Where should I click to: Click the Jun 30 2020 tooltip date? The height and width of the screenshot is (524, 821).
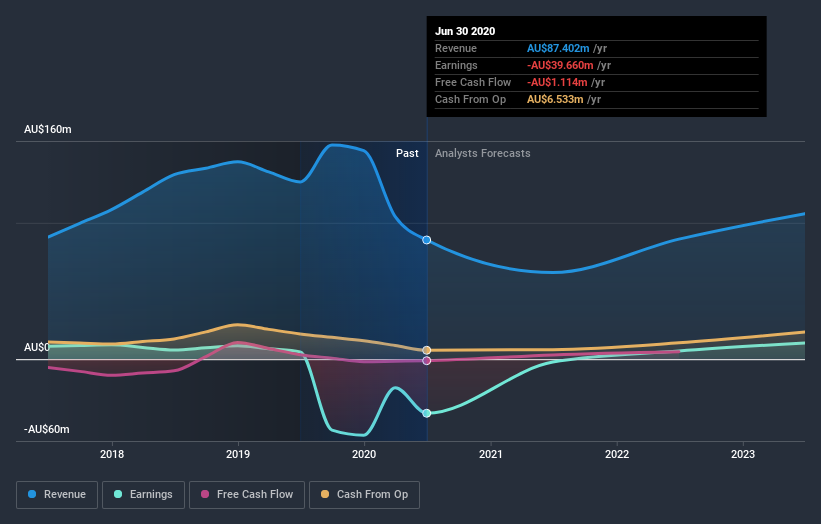pyautogui.click(x=465, y=31)
